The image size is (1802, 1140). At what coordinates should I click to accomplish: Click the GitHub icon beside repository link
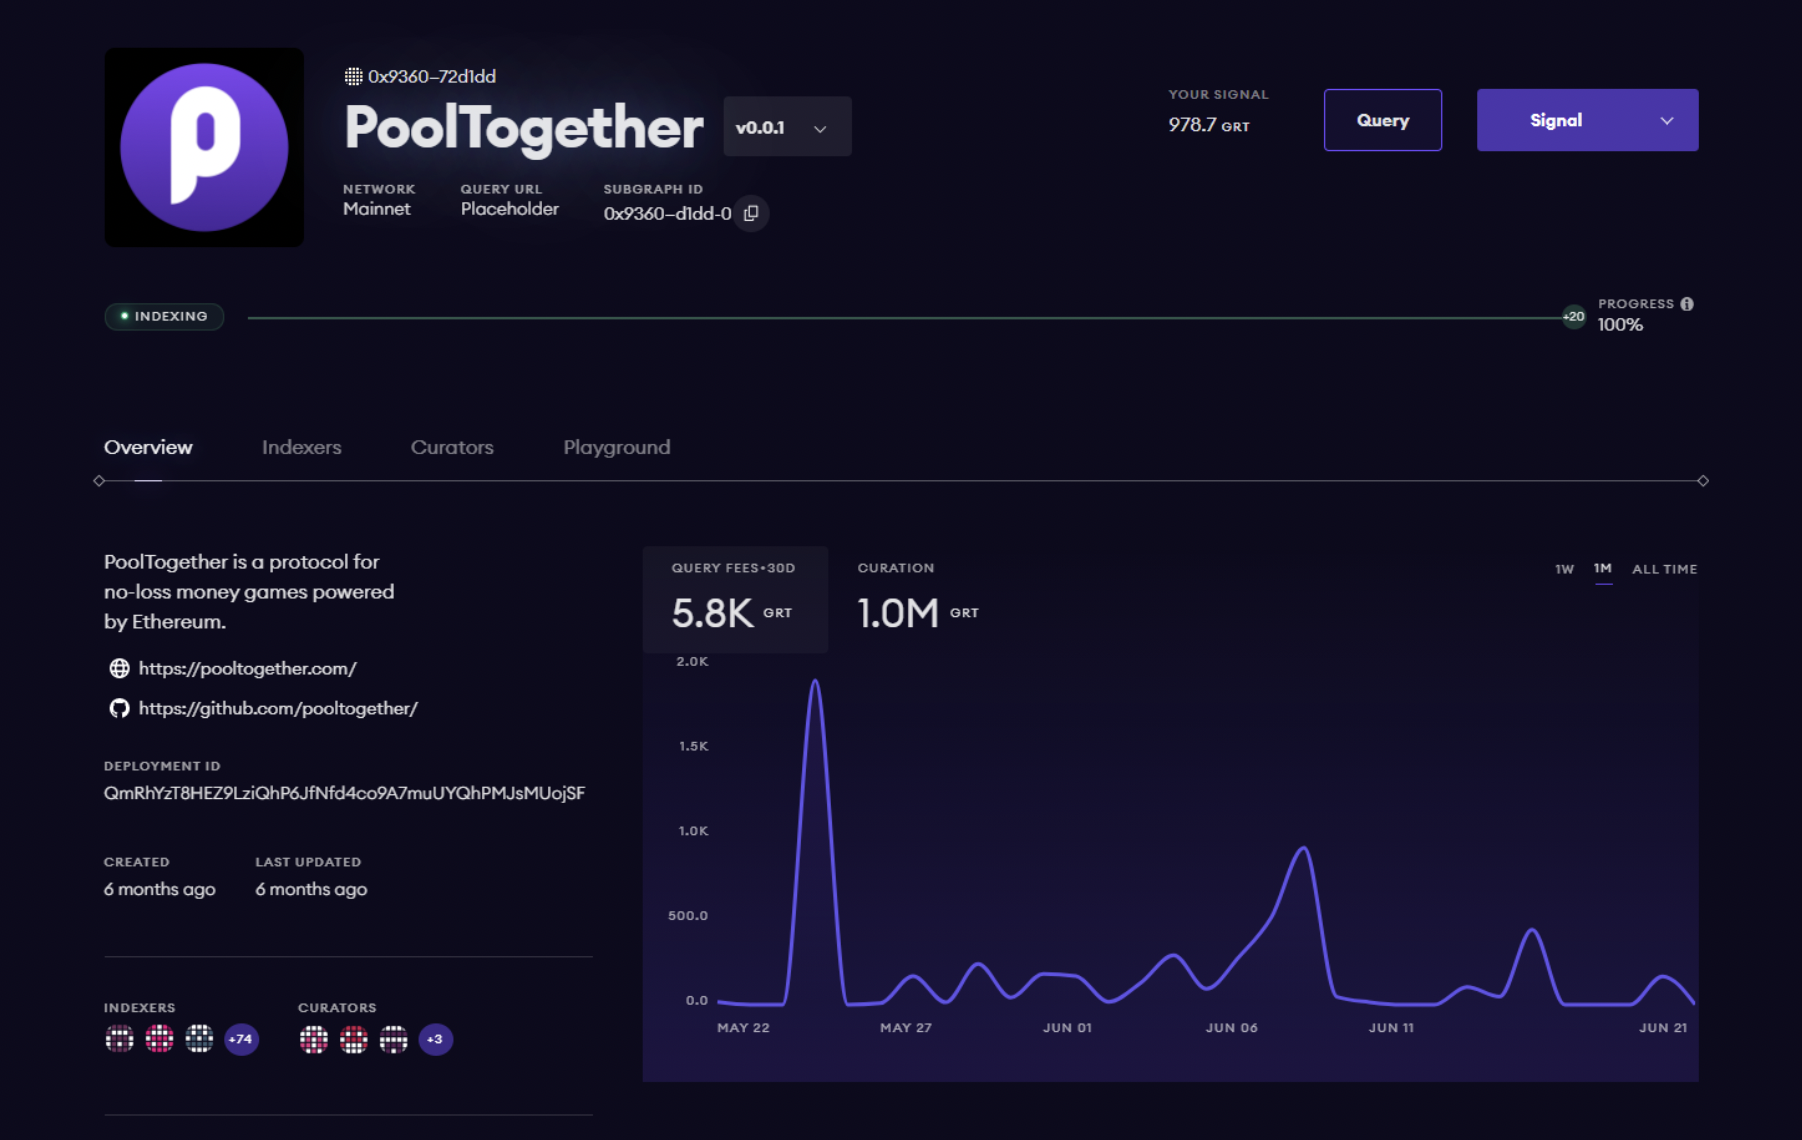pos(119,708)
